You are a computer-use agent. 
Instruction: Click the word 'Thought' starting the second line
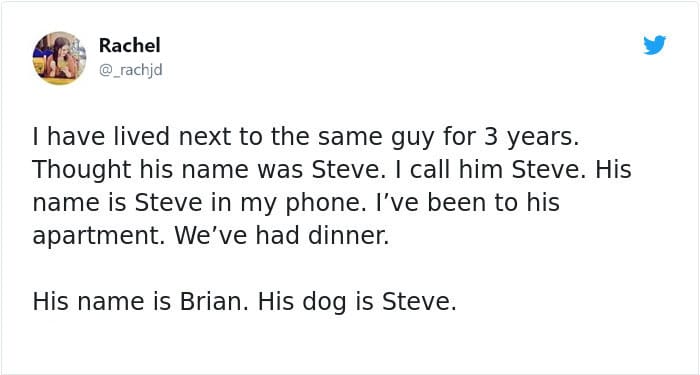[x=82, y=171]
